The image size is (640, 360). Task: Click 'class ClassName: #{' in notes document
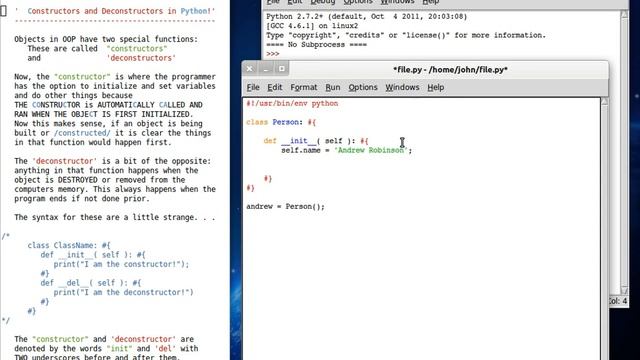[x=69, y=245]
